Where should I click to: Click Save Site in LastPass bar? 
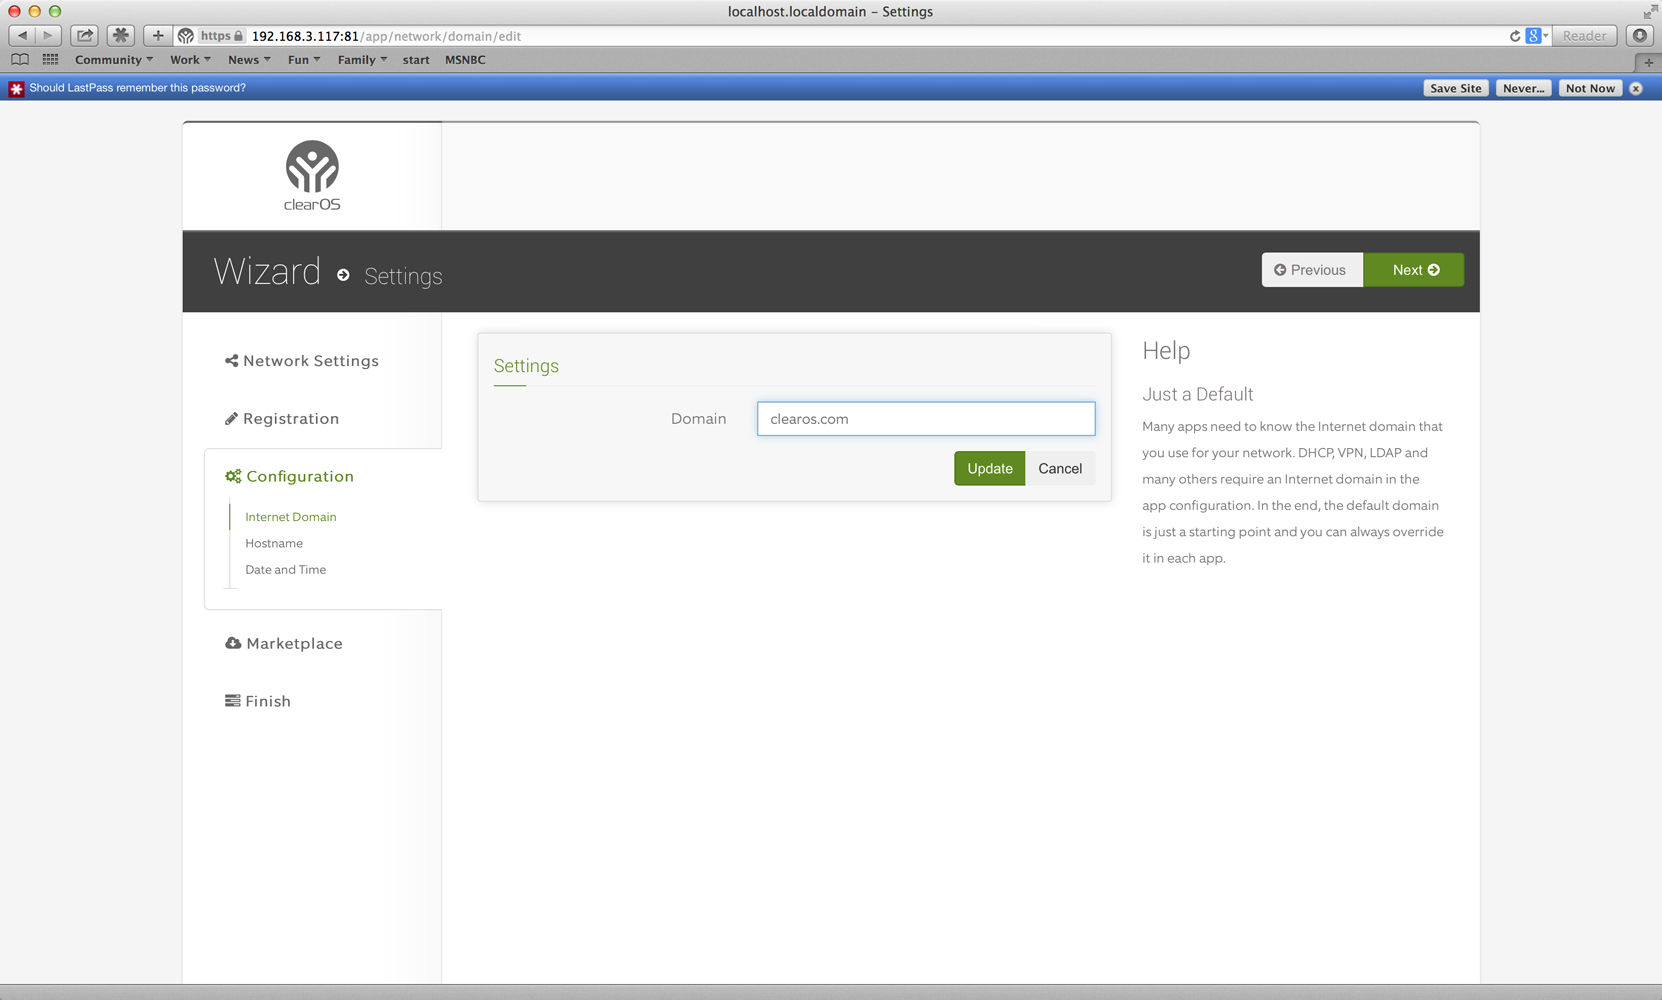1455,88
